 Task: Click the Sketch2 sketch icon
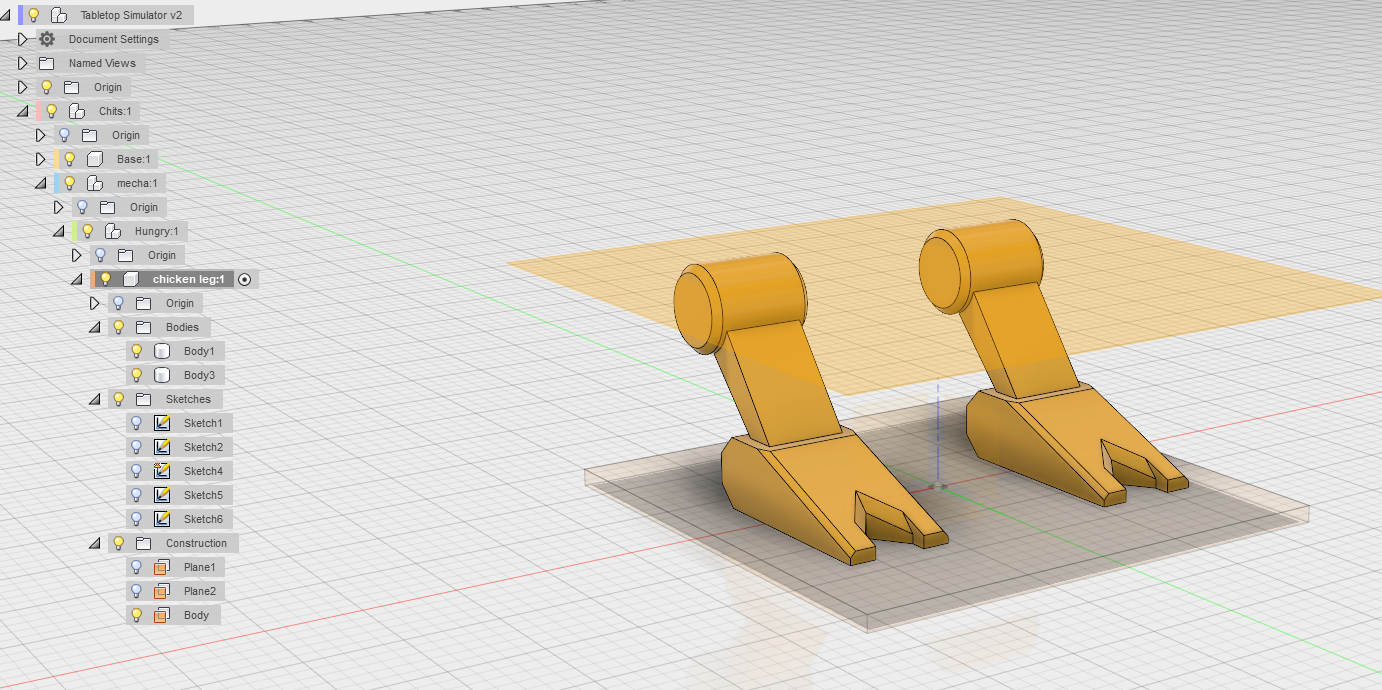point(162,447)
